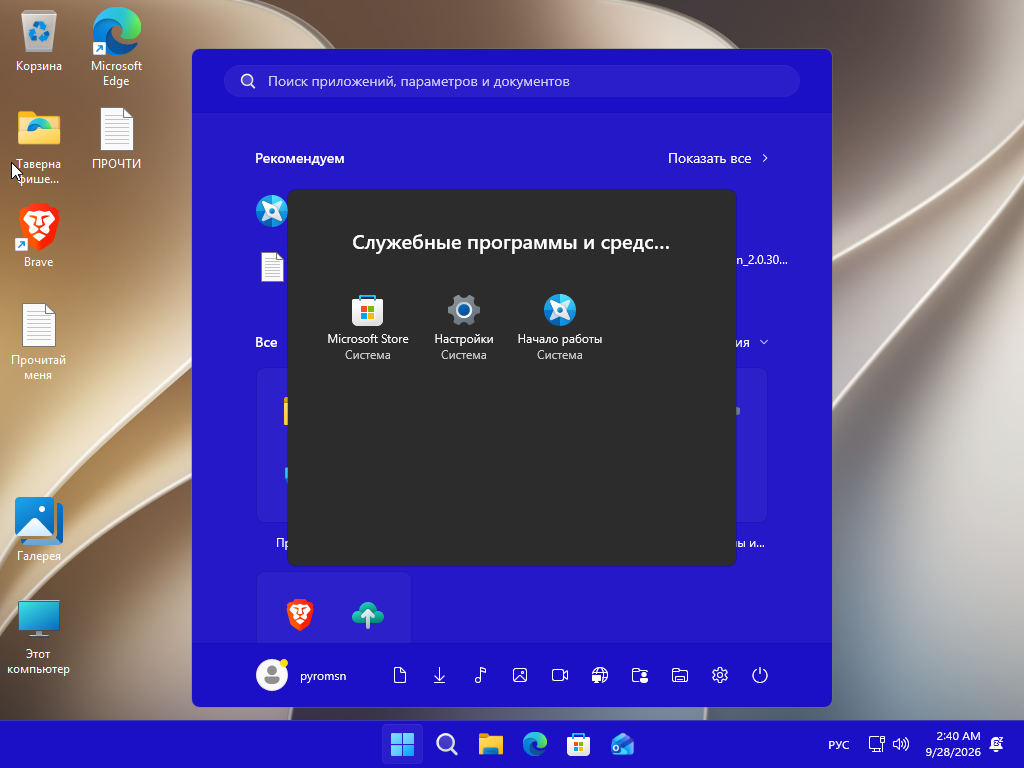Select Корзина recycle bin on desktop
This screenshot has height=768, width=1024.
point(39,42)
